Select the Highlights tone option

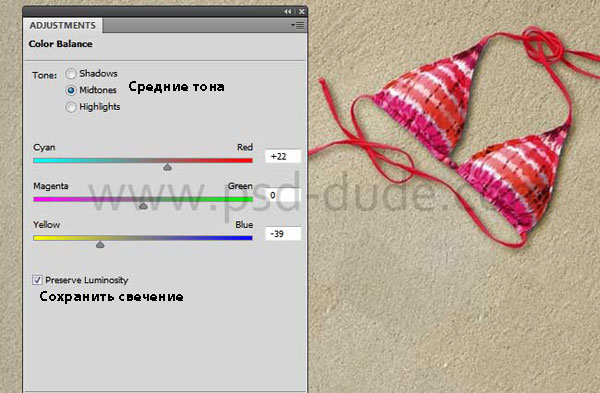click(71, 107)
